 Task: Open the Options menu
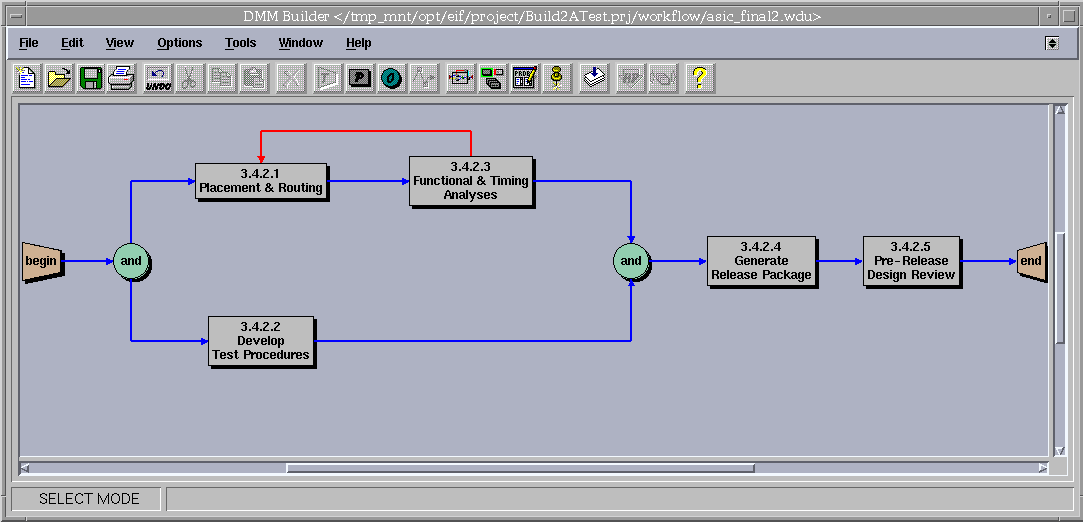pos(179,43)
